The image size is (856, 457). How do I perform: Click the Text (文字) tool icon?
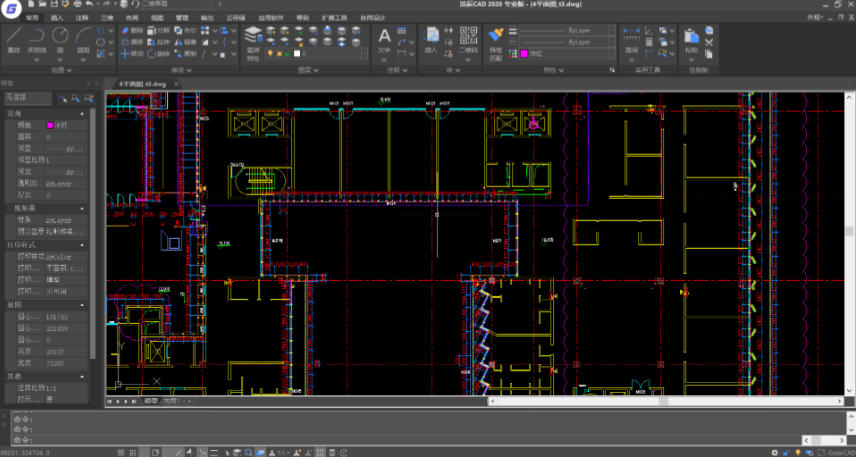385,37
